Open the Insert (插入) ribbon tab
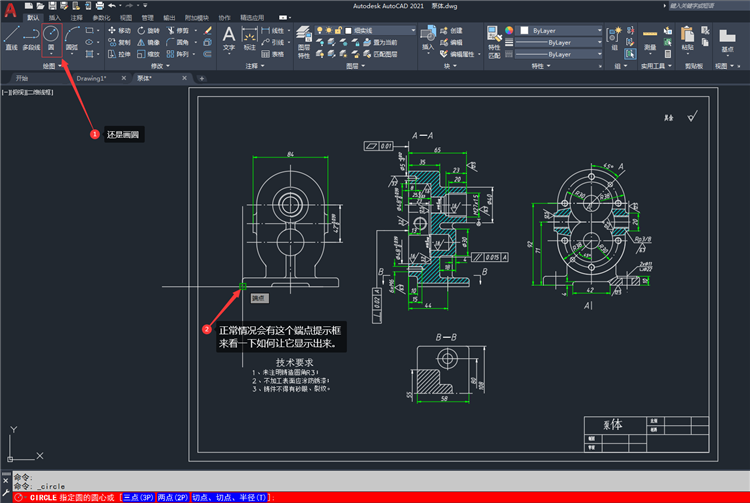This screenshot has height=503, width=750. pyautogui.click(x=55, y=18)
